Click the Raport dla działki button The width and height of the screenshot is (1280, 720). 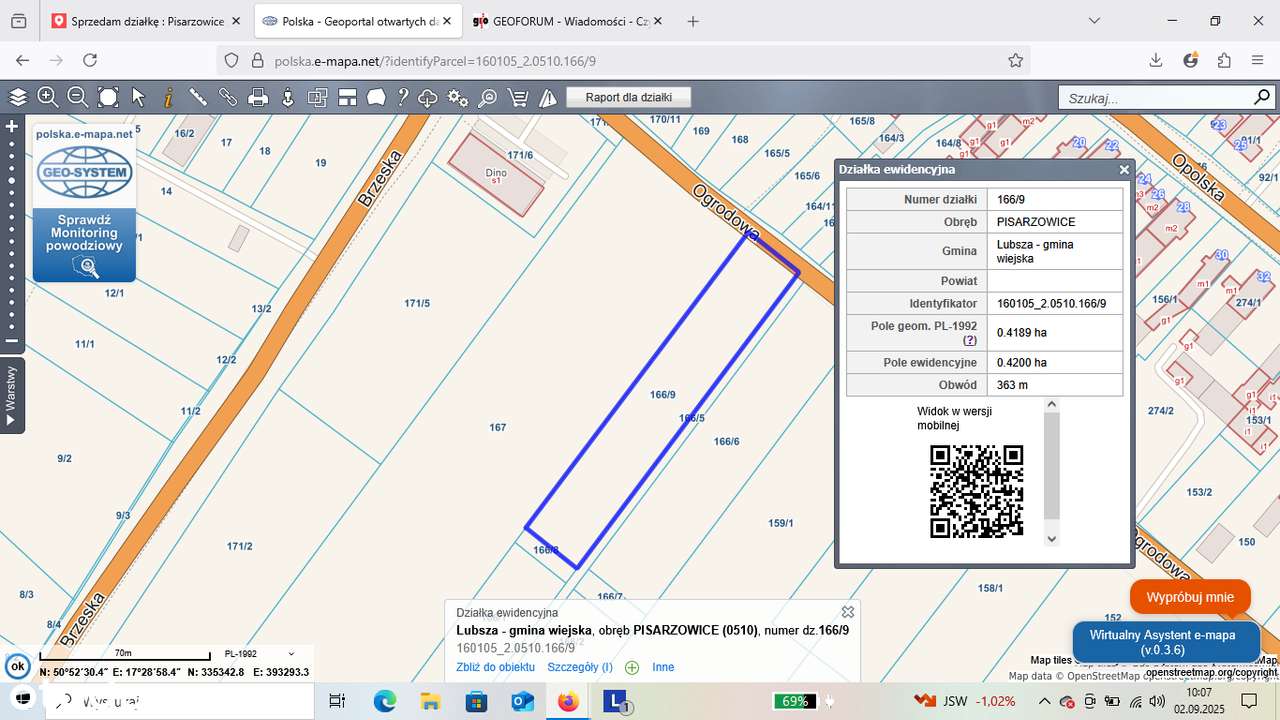pyautogui.click(x=629, y=97)
